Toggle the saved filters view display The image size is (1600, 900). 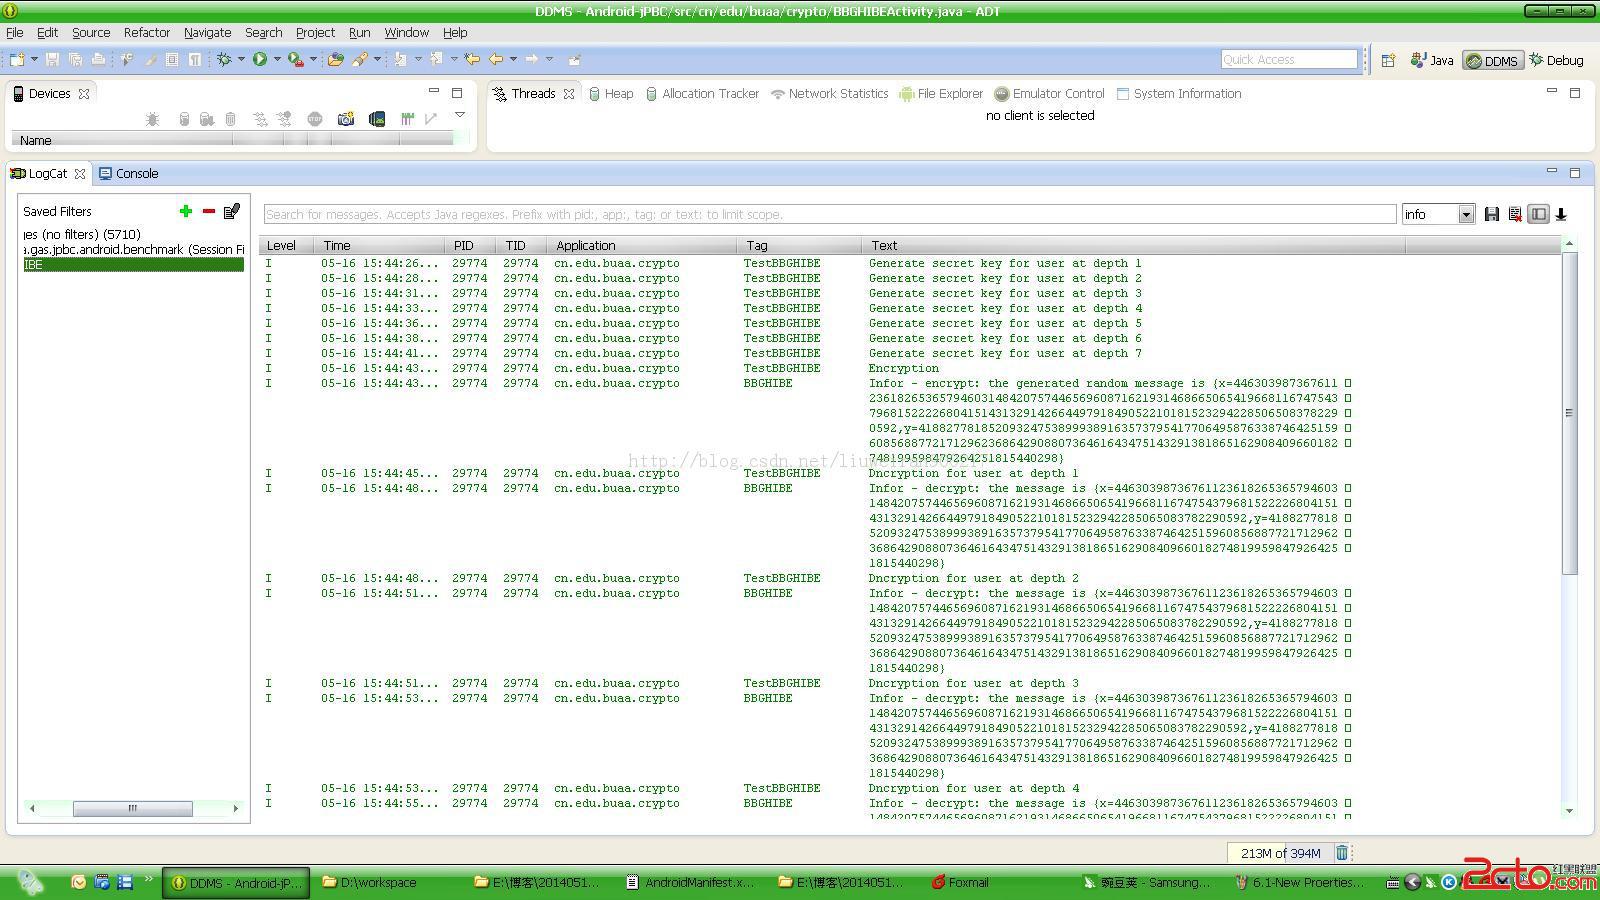1538,214
